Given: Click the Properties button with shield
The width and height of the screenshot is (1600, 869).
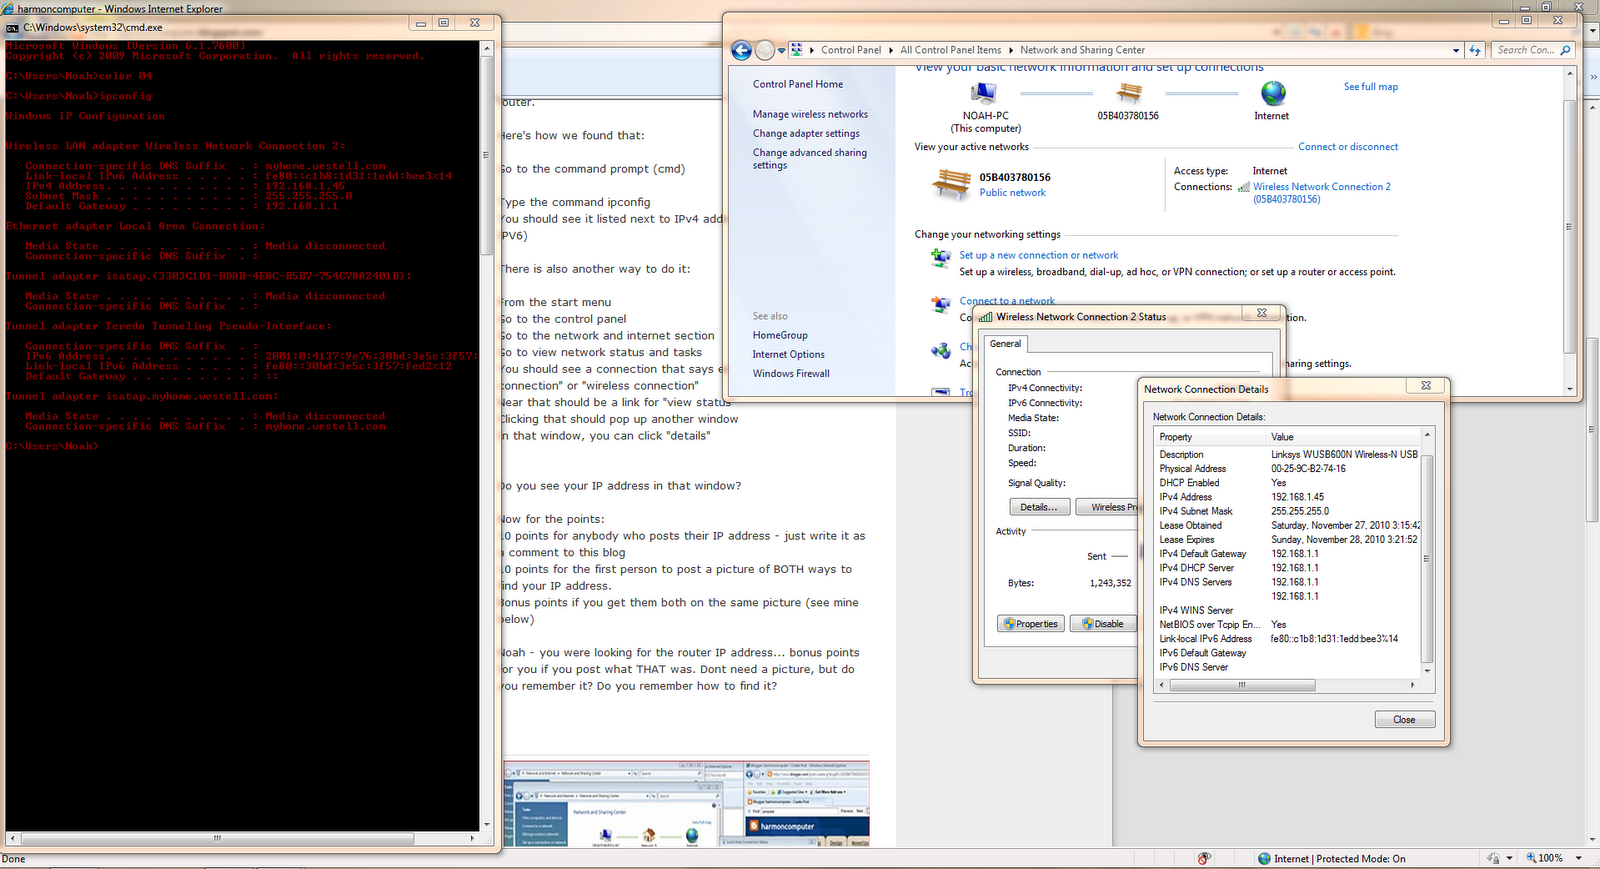Looking at the screenshot, I should coord(1031,624).
